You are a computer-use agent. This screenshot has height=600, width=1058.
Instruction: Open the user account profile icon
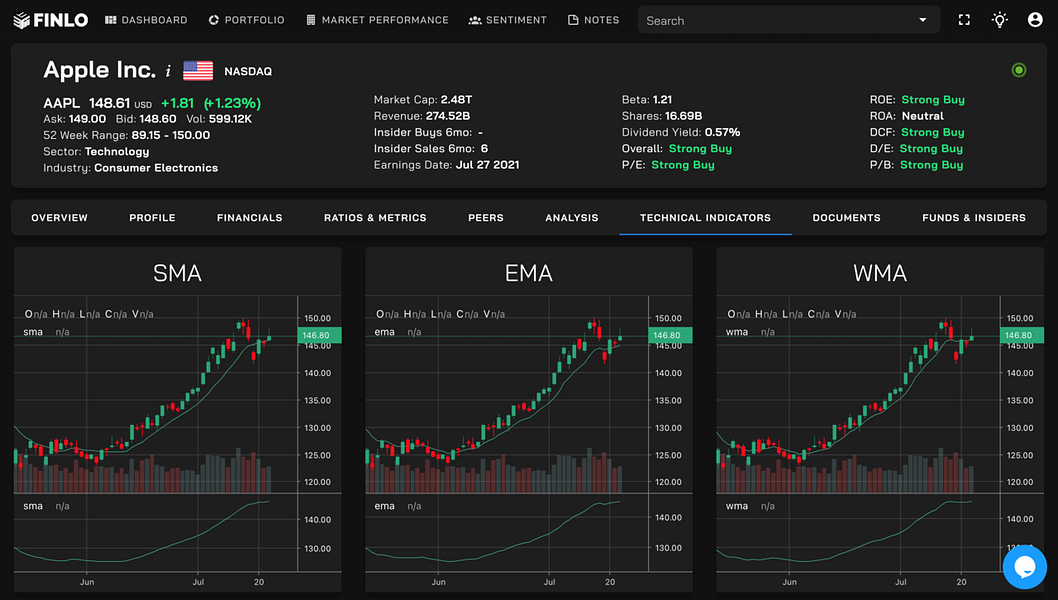pos(1035,20)
